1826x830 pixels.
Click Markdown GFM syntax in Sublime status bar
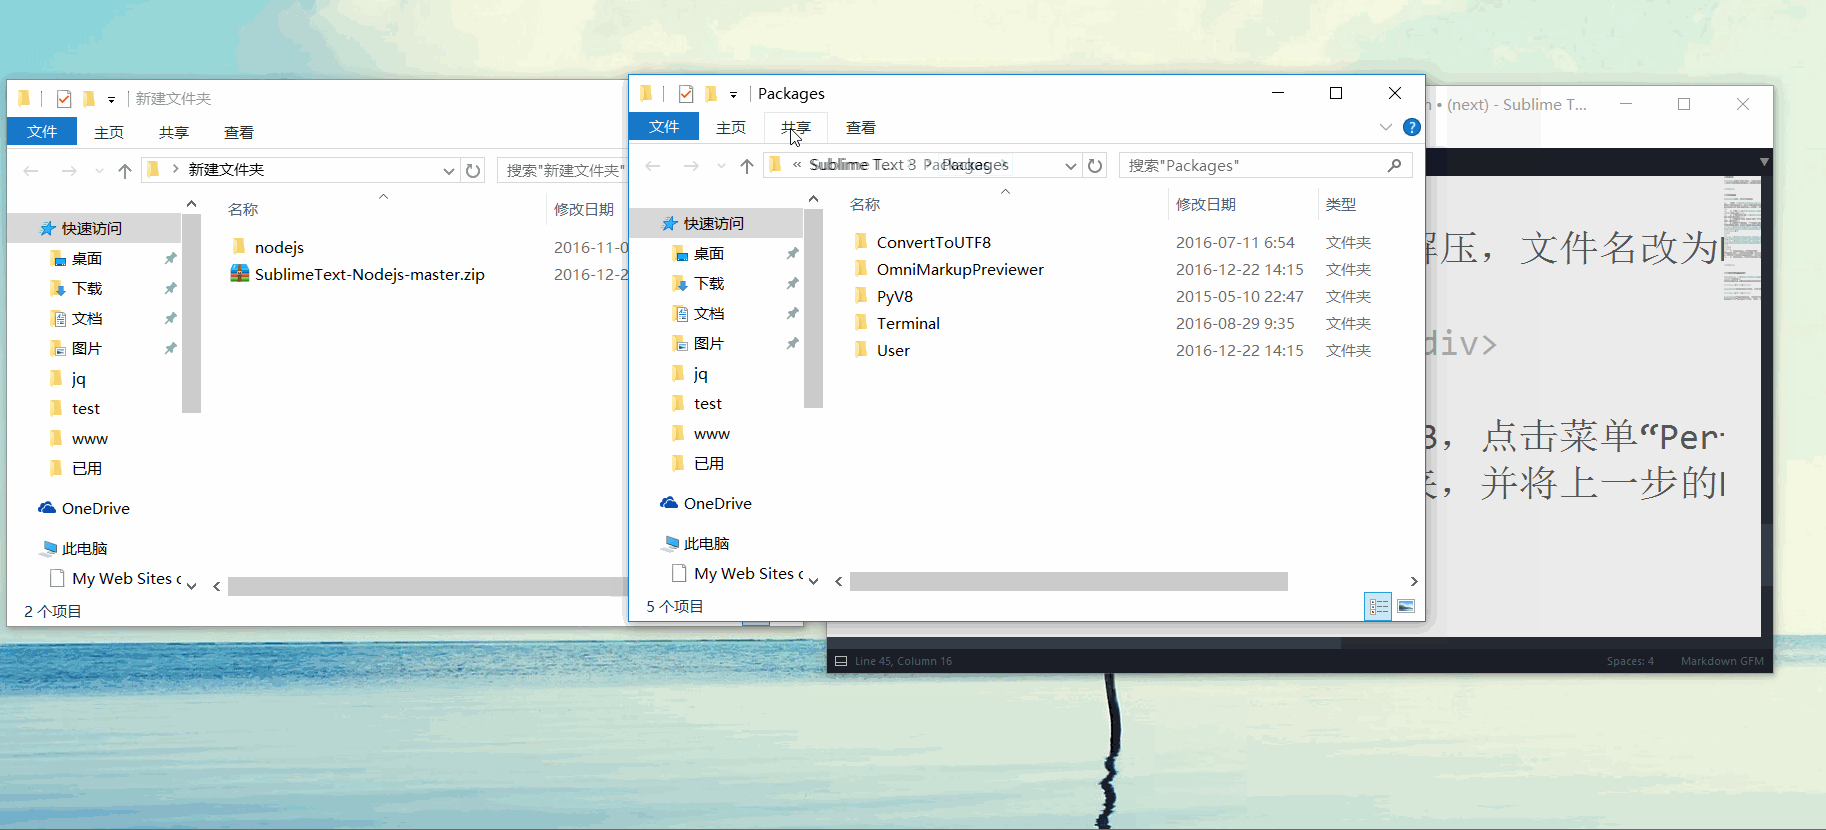point(1722,661)
